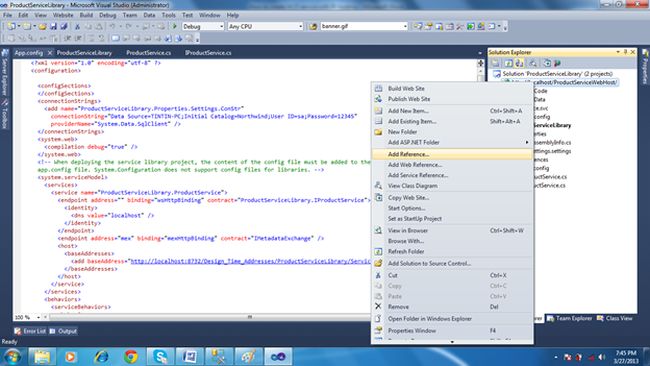The image size is (650, 366).
Task: Switch to the ProductService.cs tab
Action: pyautogui.click(x=148, y=53)
